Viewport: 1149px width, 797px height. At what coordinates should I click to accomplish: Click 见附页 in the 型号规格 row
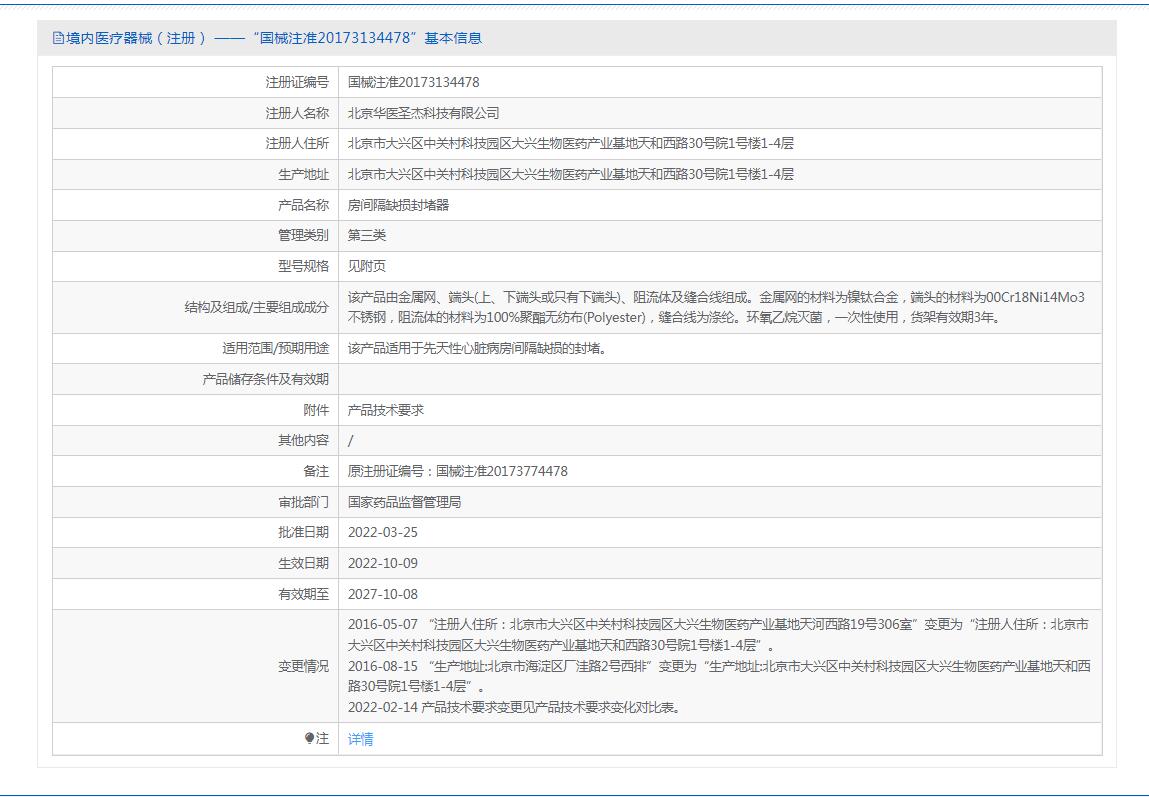[x=367, y=266]
